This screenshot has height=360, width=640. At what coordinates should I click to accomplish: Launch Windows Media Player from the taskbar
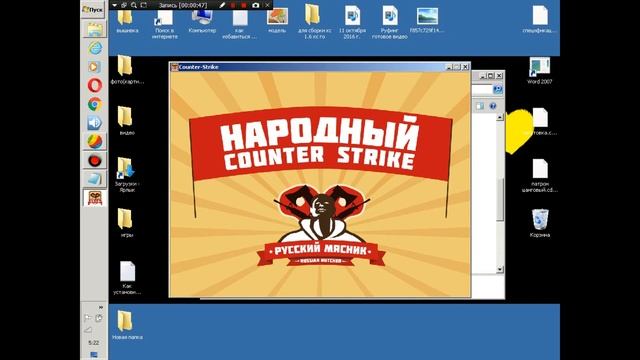coord(95,67)
